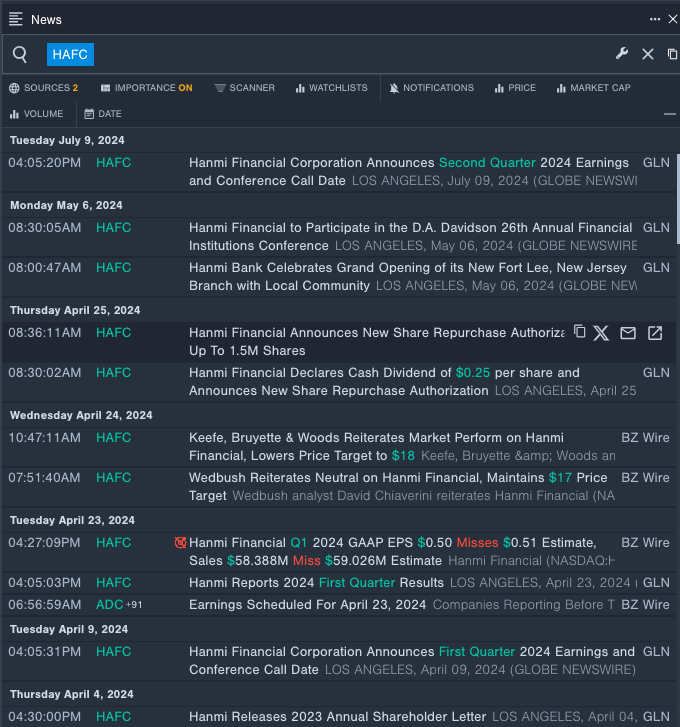Toggle the Importance ON filter

click(x=152, y=88)
